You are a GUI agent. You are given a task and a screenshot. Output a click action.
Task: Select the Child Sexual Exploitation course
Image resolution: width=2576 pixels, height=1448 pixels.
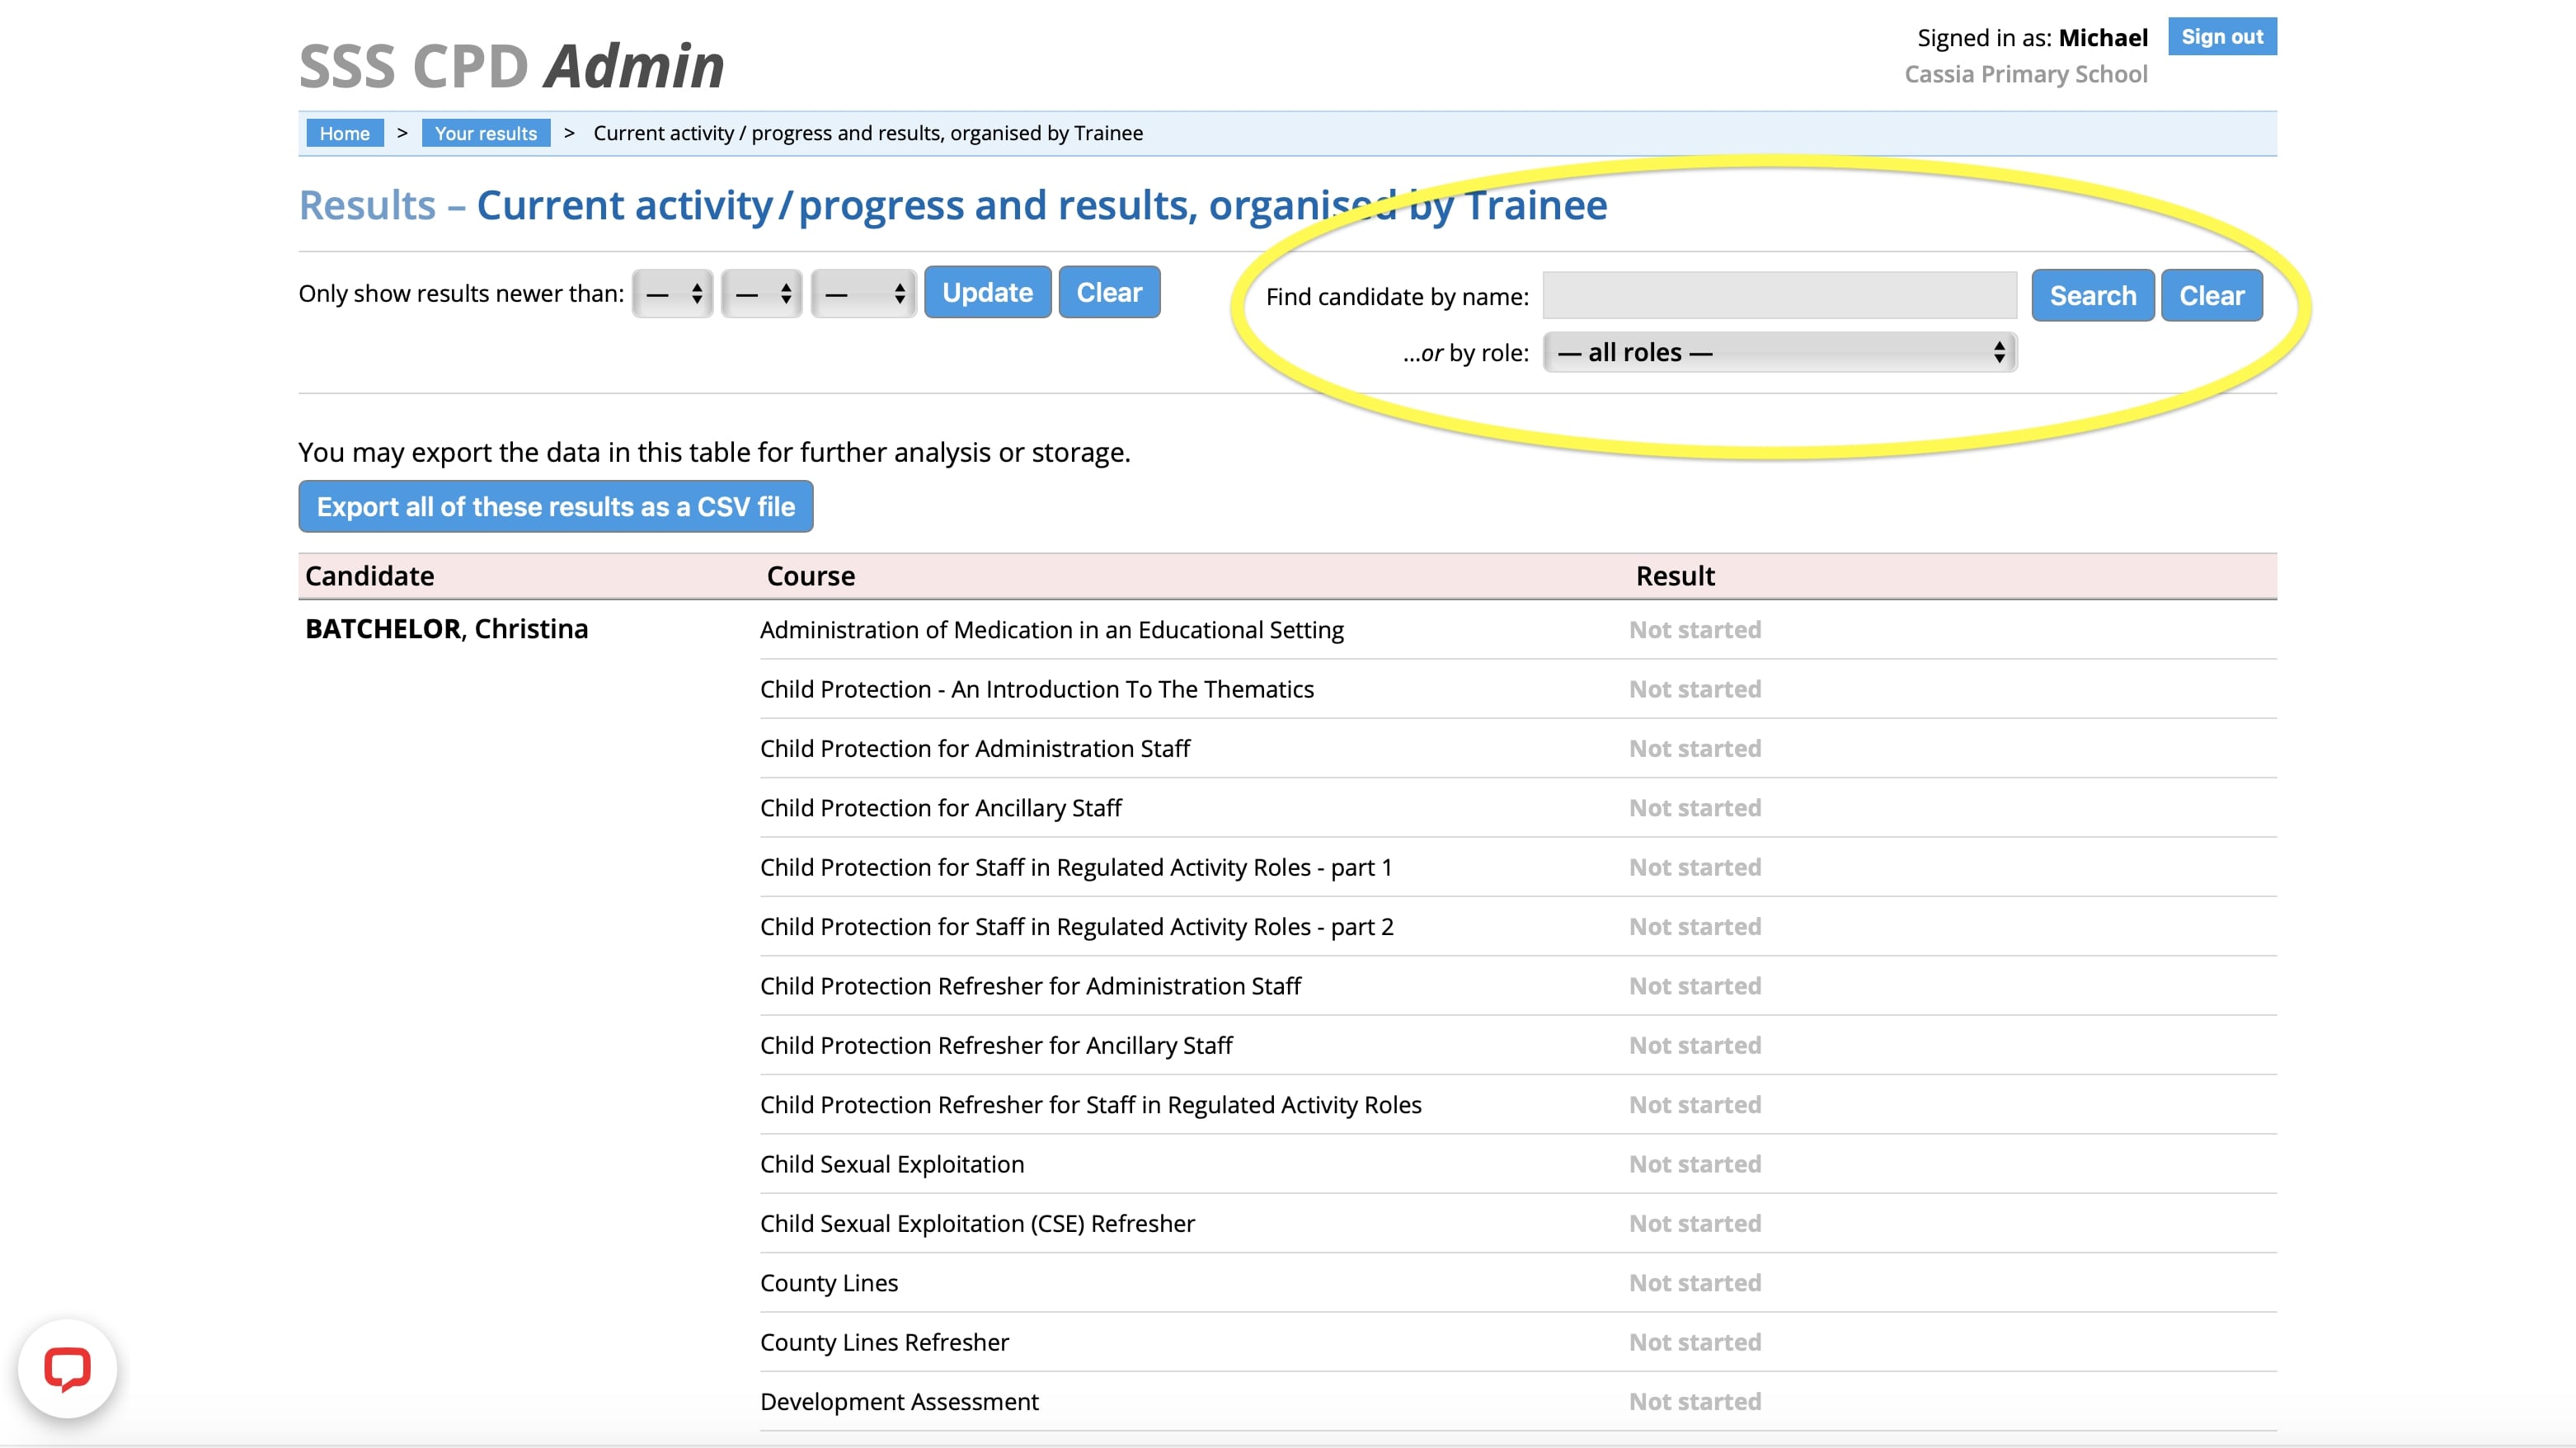point(892,1164)
